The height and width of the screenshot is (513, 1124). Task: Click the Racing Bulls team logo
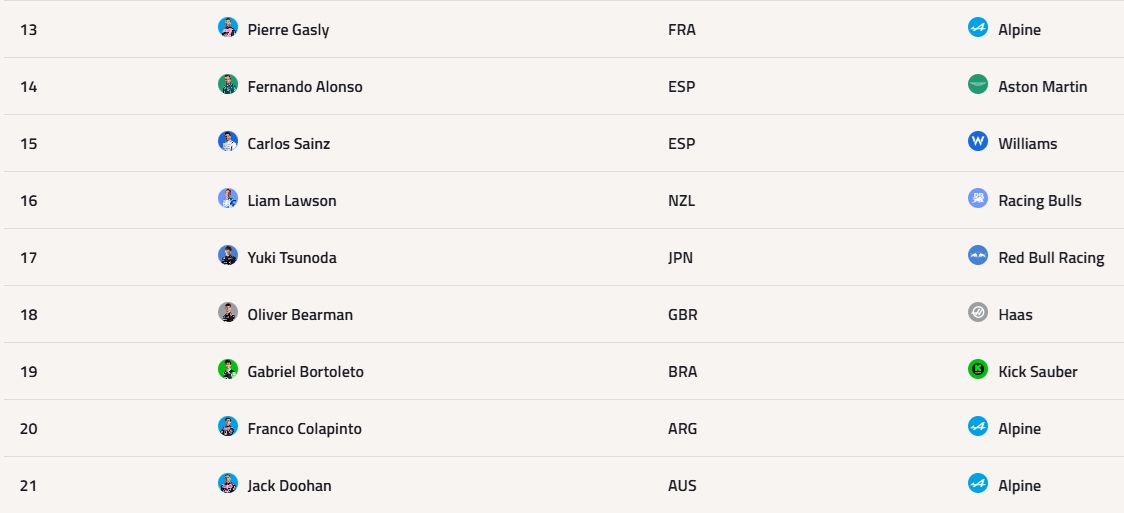pyautogui.click(x=978, y=198)
